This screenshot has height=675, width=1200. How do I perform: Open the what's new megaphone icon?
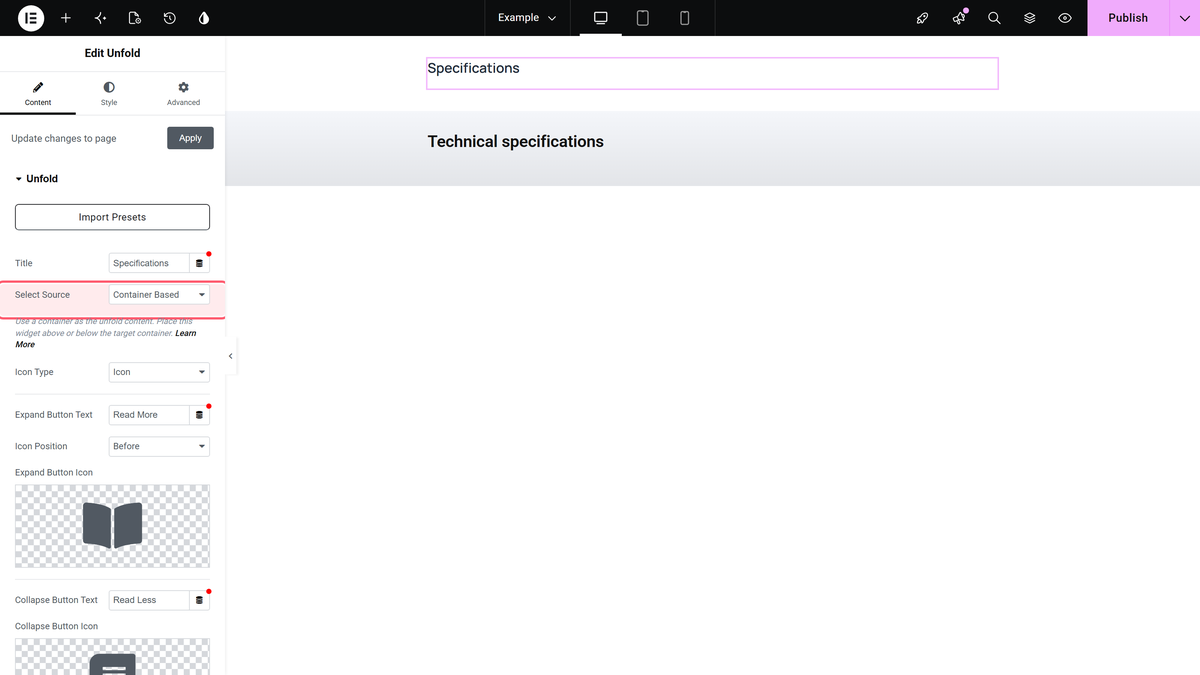[959, 18]
